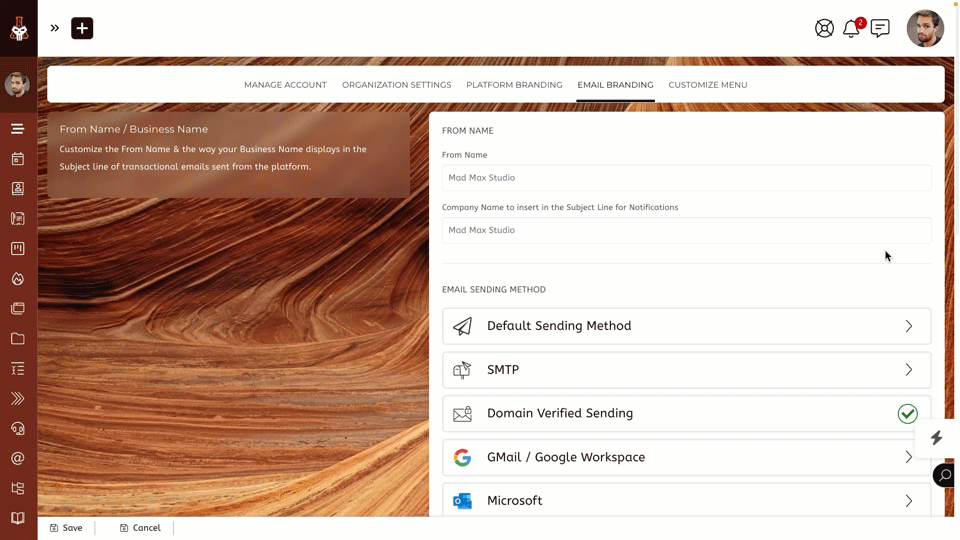Open the notifications bell icon
Image resolution: width=960 pixels, height=540 pixels.
click(x=851, y=29)
